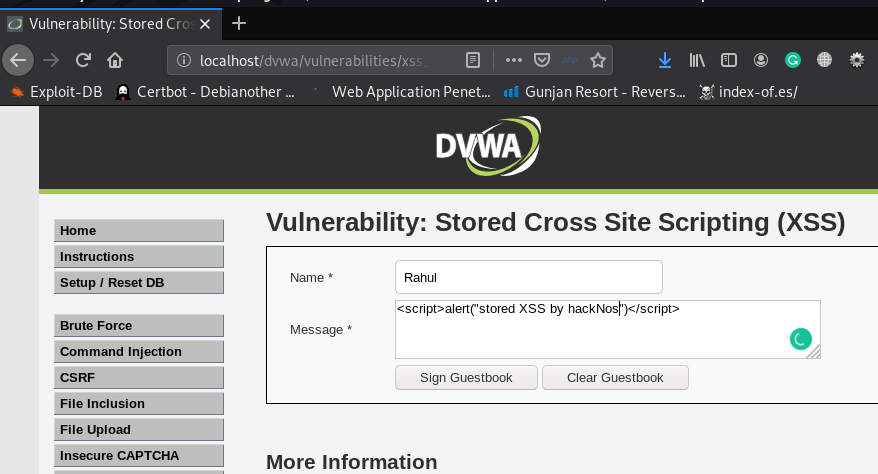Open the Exploit-DB bookmark
The height and width of the screenshot is (474, 878).
(x=56, y=92)
